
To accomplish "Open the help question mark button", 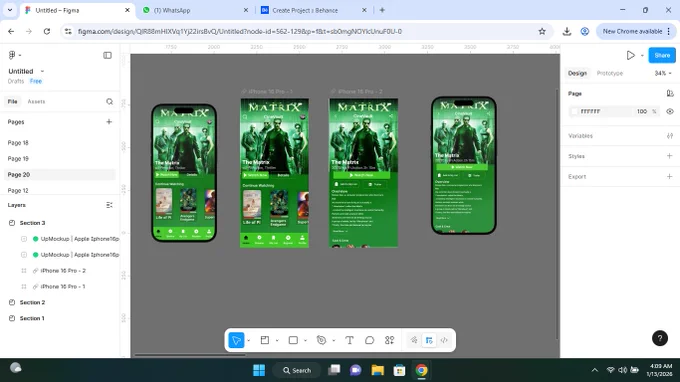I will click(660, 338).
